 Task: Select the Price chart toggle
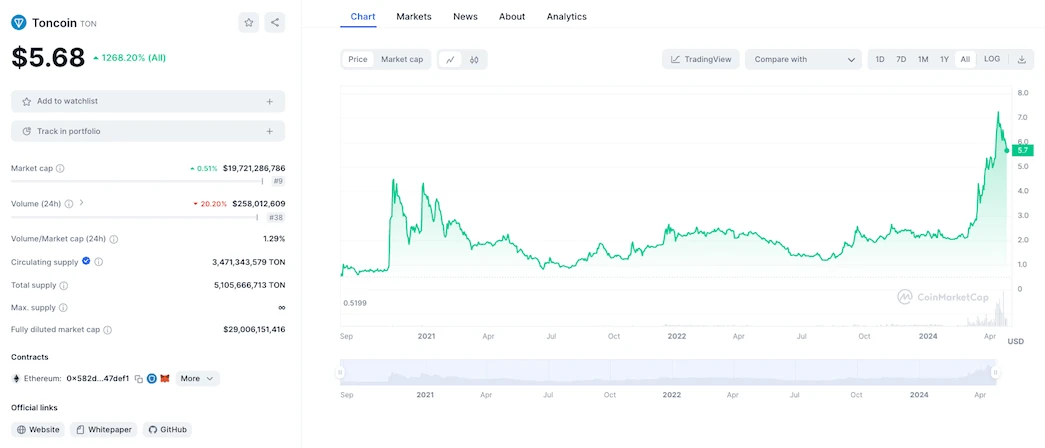tap(358, 59)
